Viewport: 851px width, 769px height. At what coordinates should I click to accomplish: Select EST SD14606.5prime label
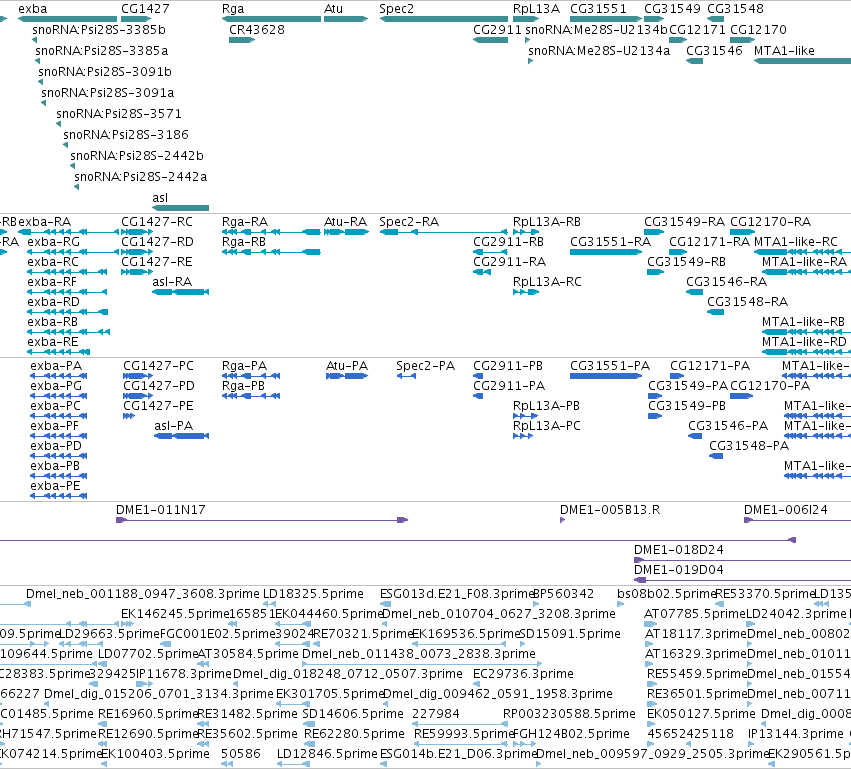[x=353, y=714]
